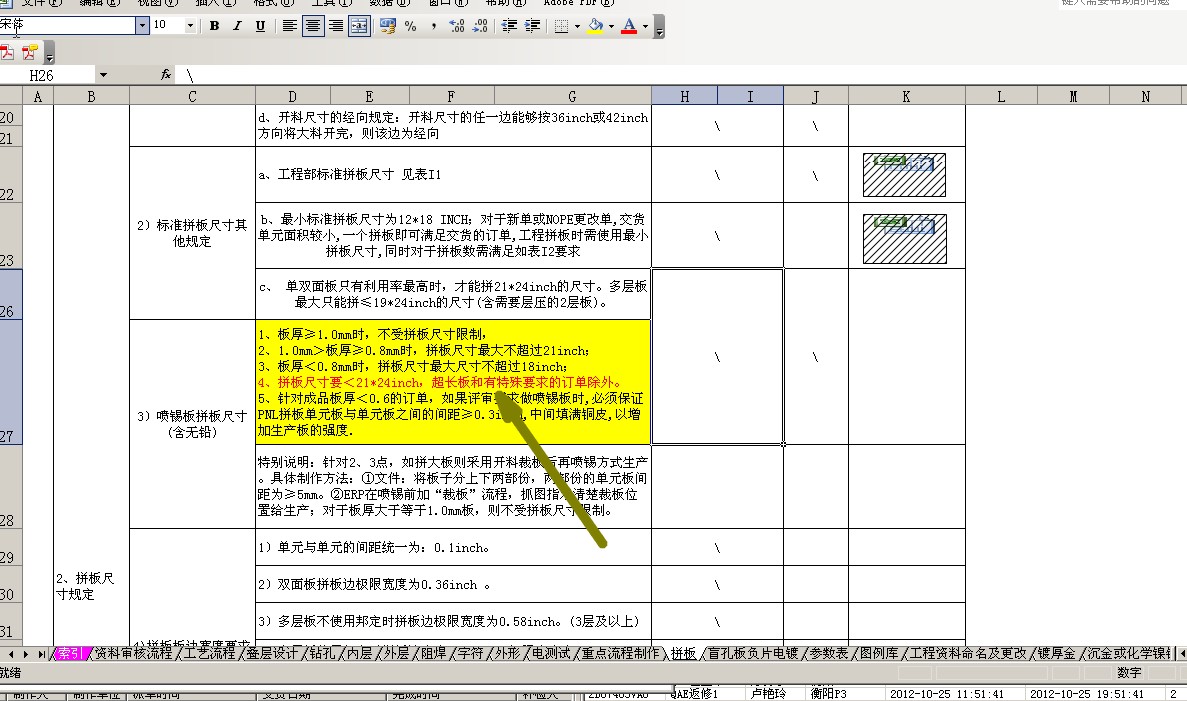Go to previous sheet tab arrow
The width and height of the screenshot is (1187, 701).
point(11,653)
